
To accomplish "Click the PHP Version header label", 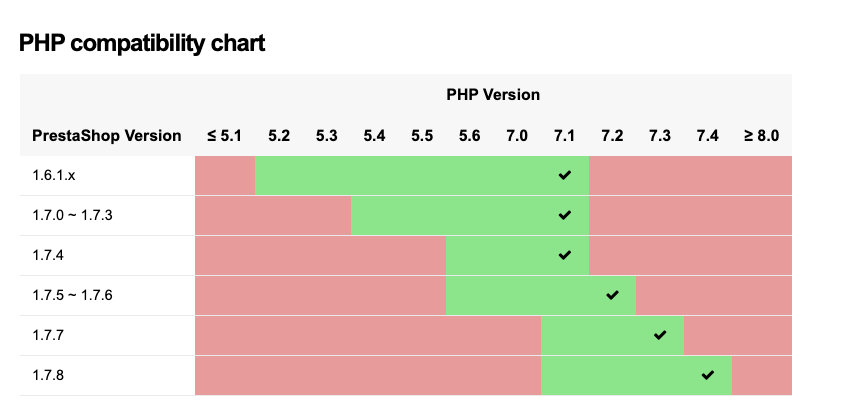I will (x=493, y=95).
